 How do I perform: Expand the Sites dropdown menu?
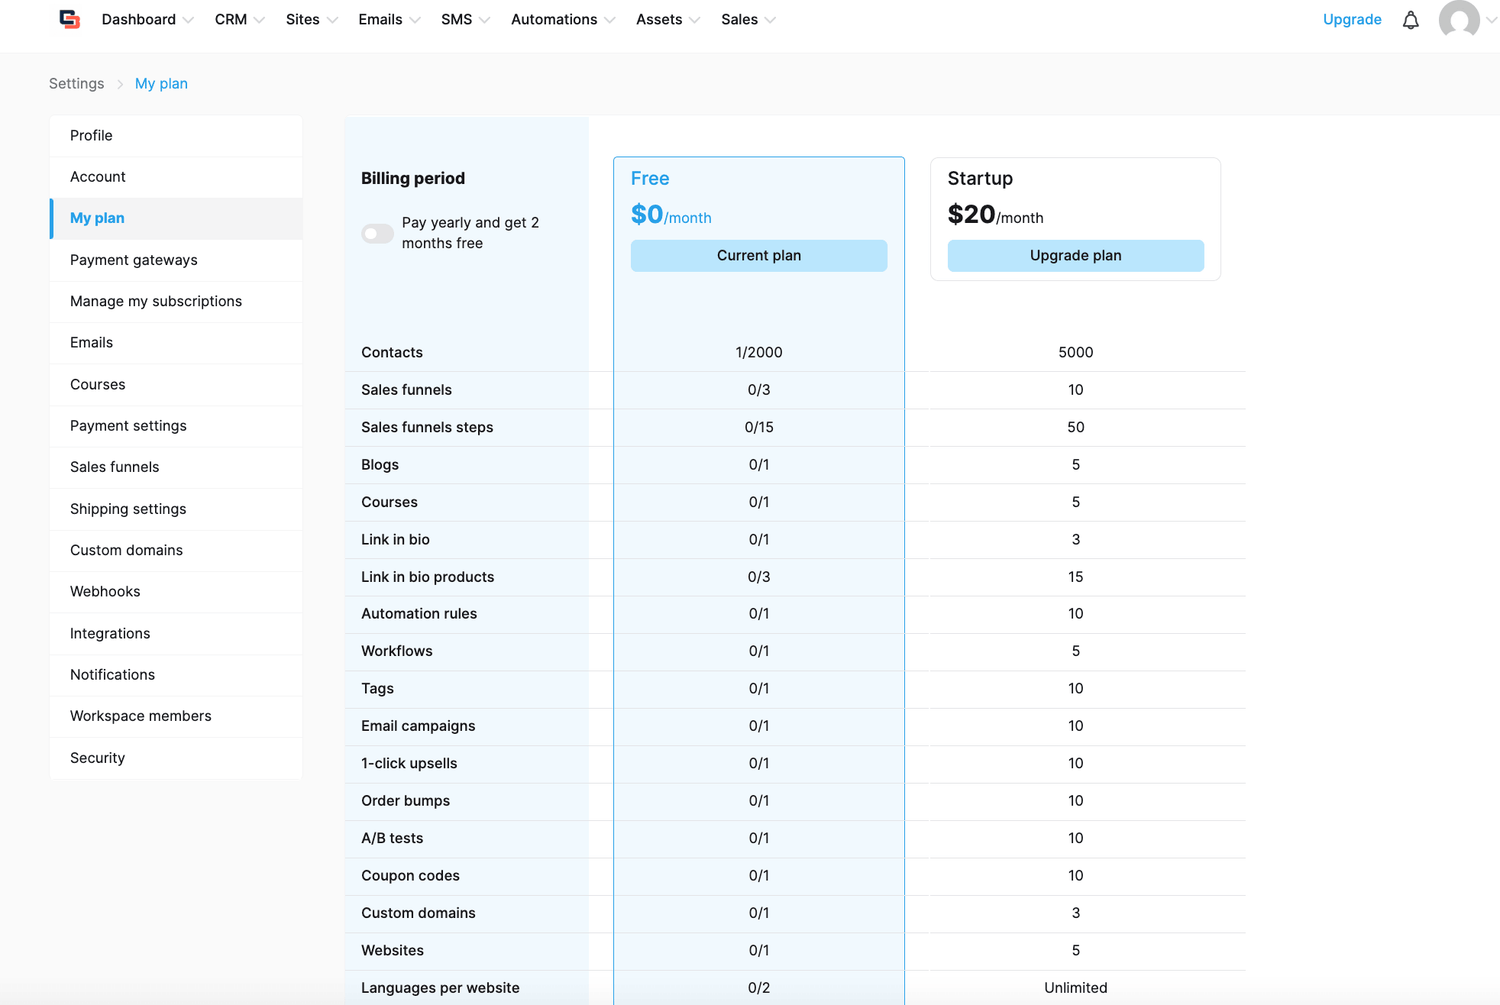(312, 20)
